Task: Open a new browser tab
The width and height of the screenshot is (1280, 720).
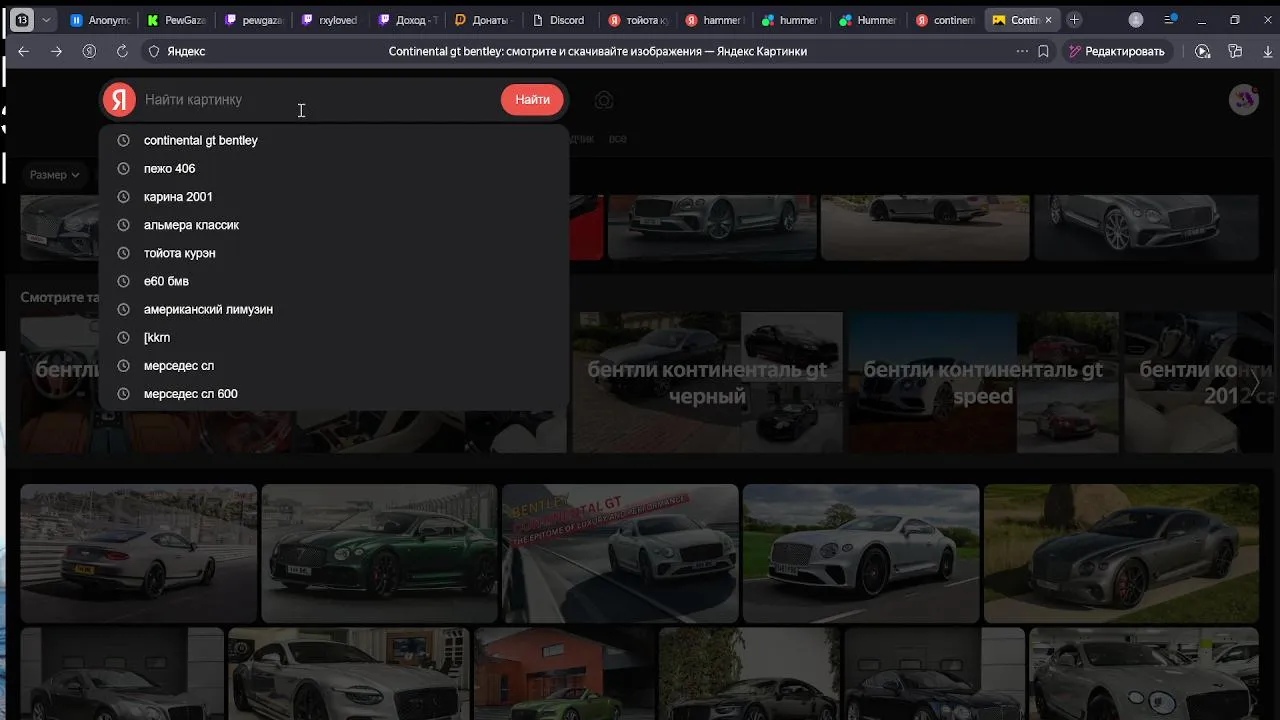Action: click(x=1074, y=20)
